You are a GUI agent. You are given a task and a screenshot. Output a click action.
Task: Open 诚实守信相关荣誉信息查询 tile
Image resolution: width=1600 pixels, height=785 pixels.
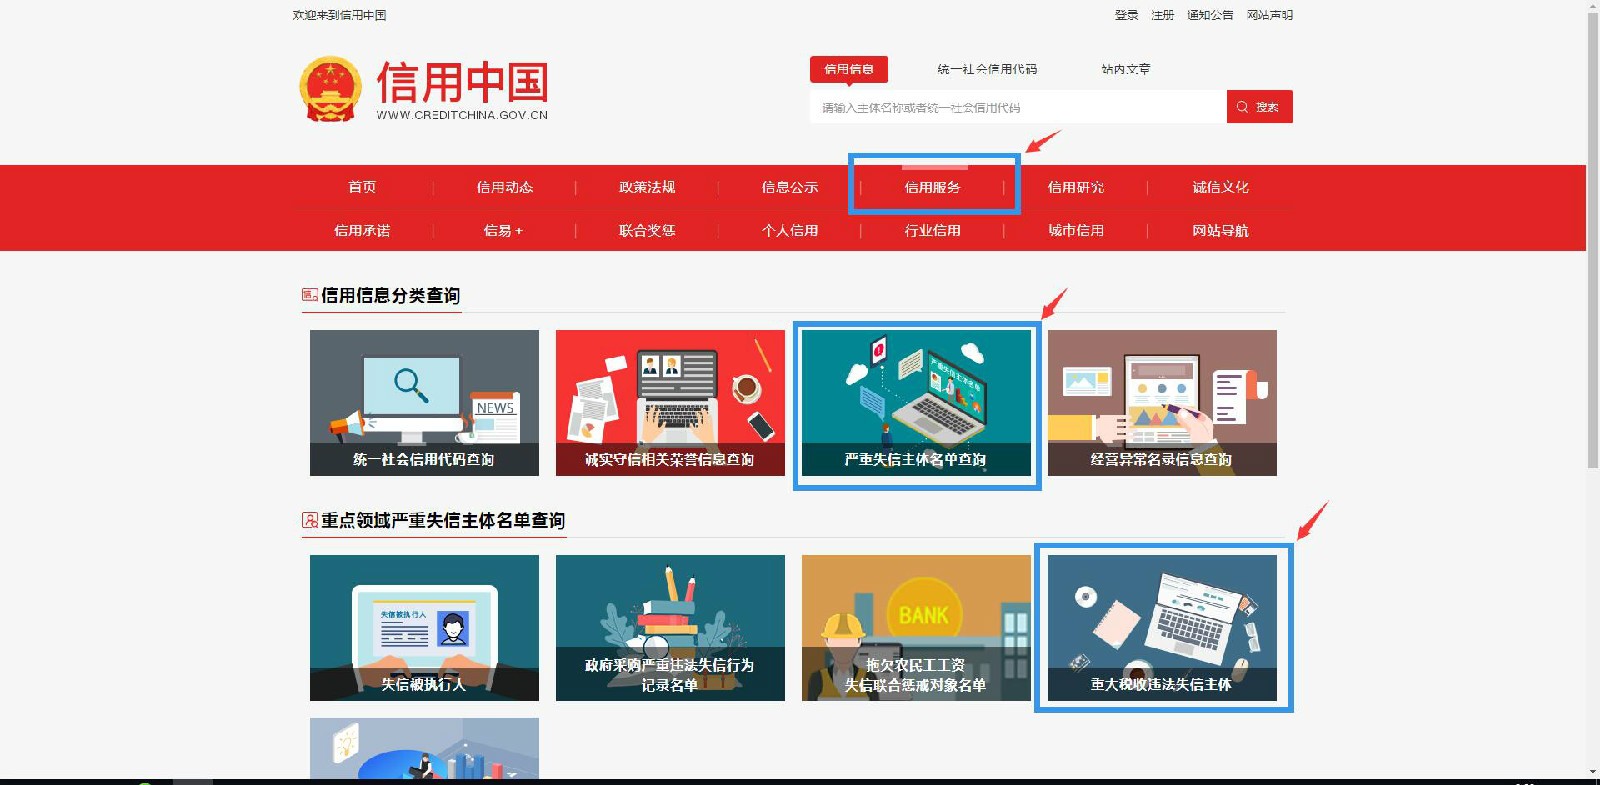coord(670,403)
